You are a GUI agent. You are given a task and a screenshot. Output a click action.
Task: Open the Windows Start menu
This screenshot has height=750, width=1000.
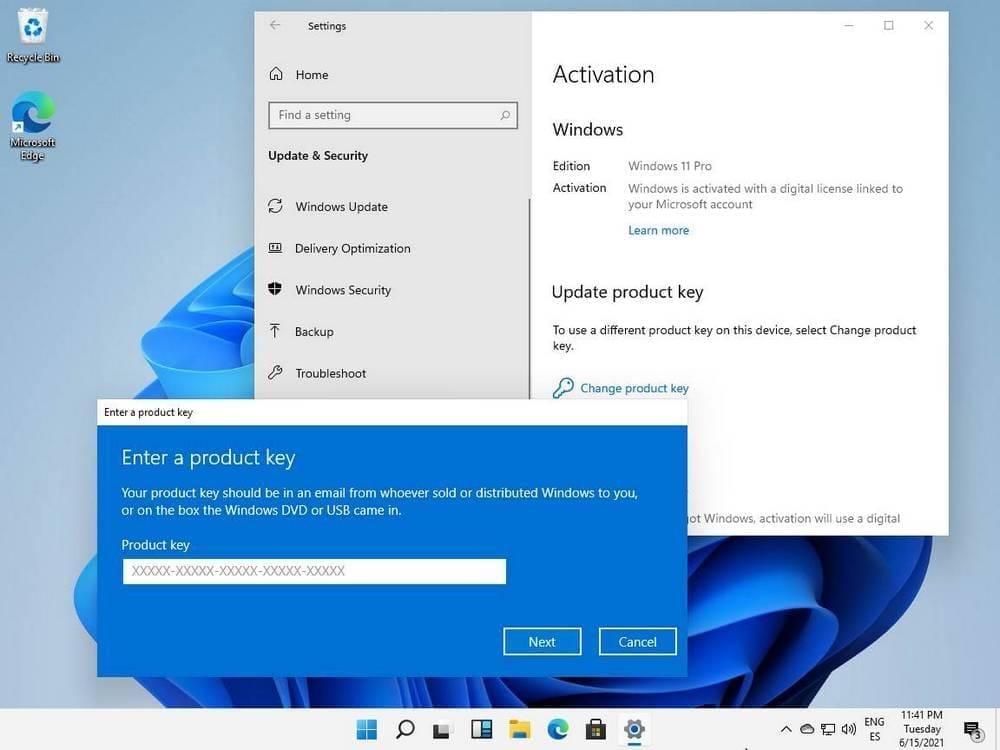click(367, 729)
